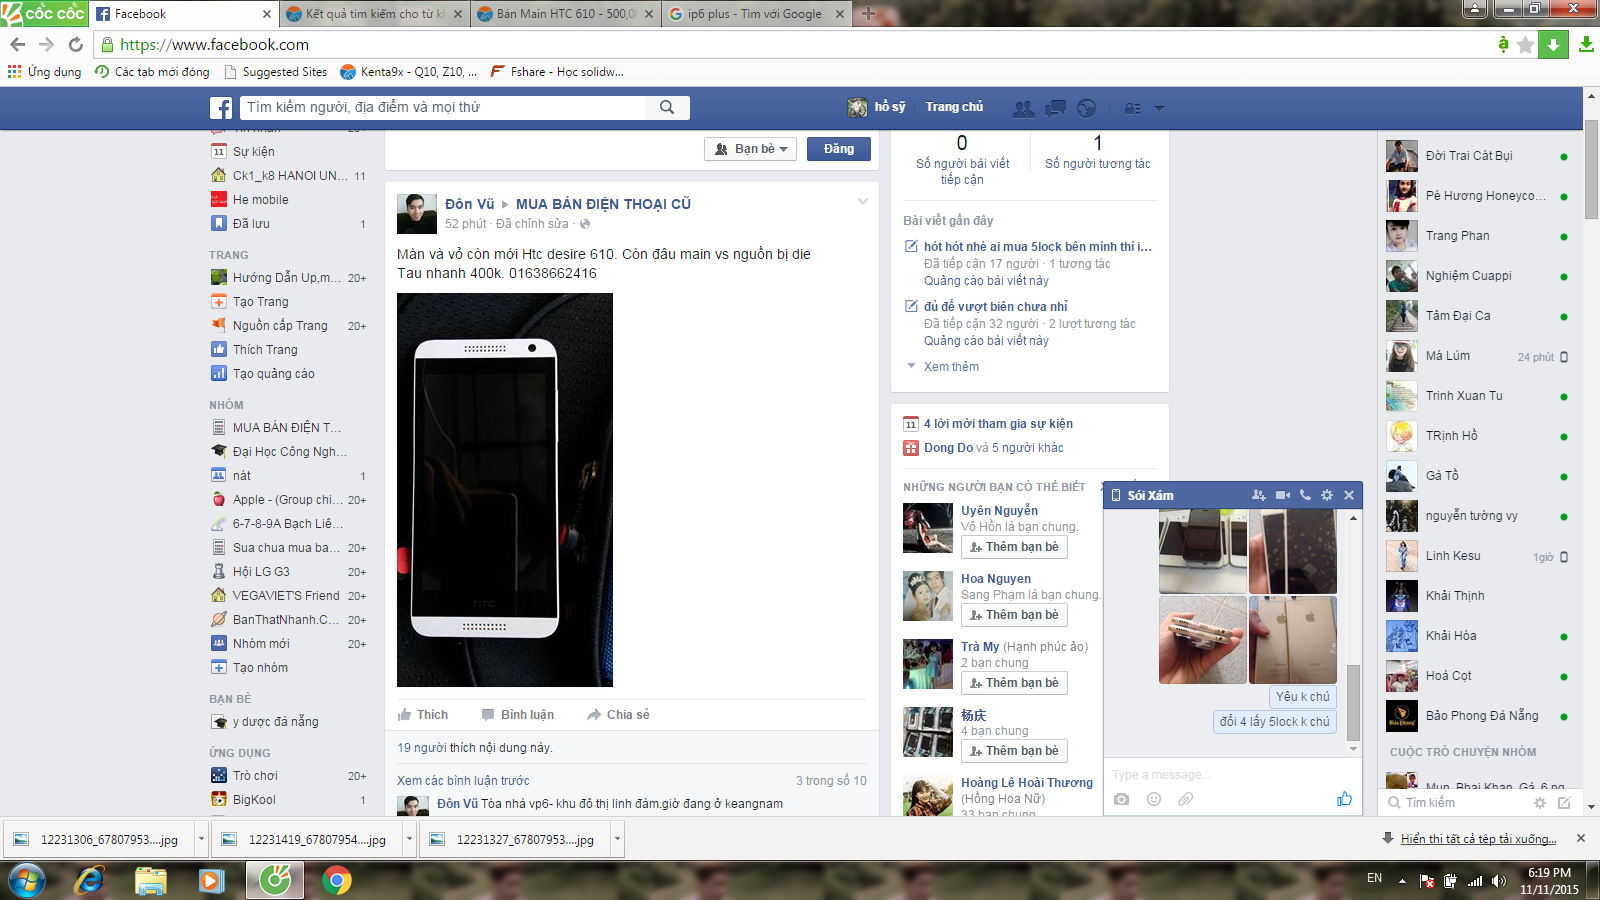Click Bình luận on the post
The image size is (1600, 900).
click(x=518, y=715)
